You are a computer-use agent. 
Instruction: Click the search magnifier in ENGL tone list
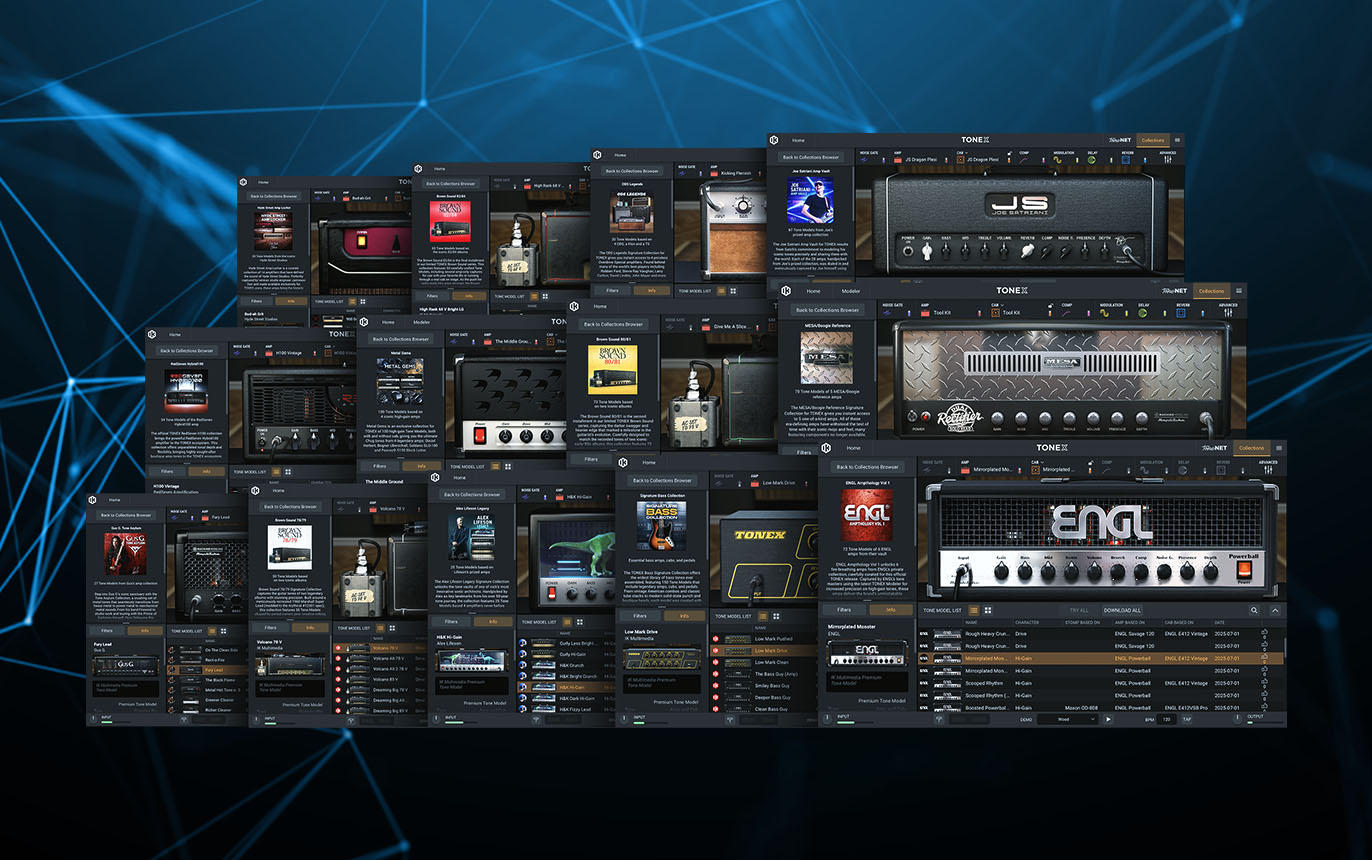coord(1255,610)
